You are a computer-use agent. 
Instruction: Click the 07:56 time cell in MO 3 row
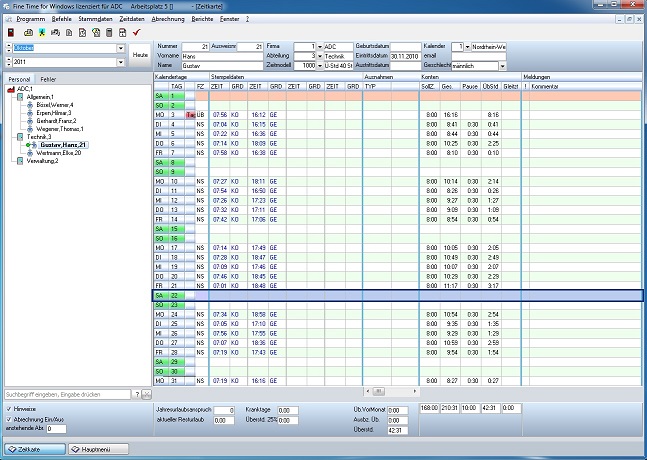click(220, 115)
